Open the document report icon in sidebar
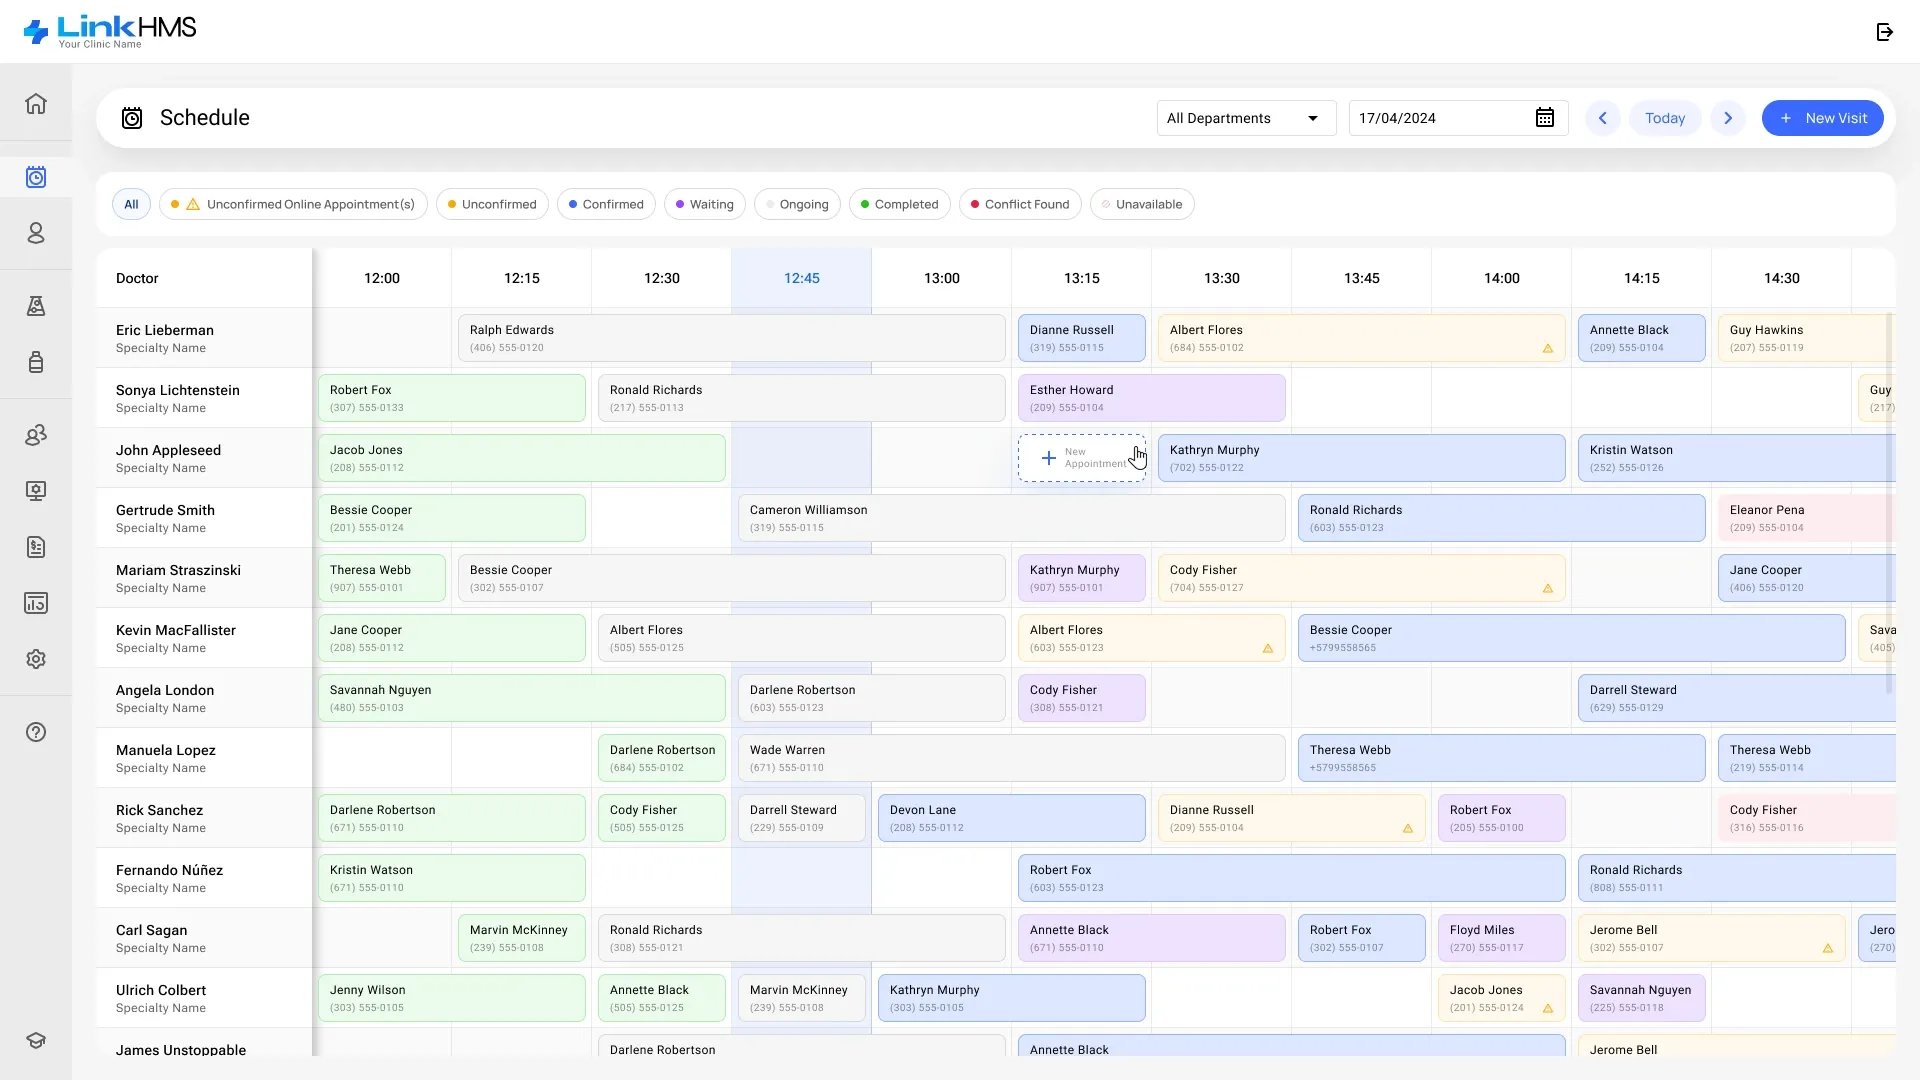 point(36,547)
